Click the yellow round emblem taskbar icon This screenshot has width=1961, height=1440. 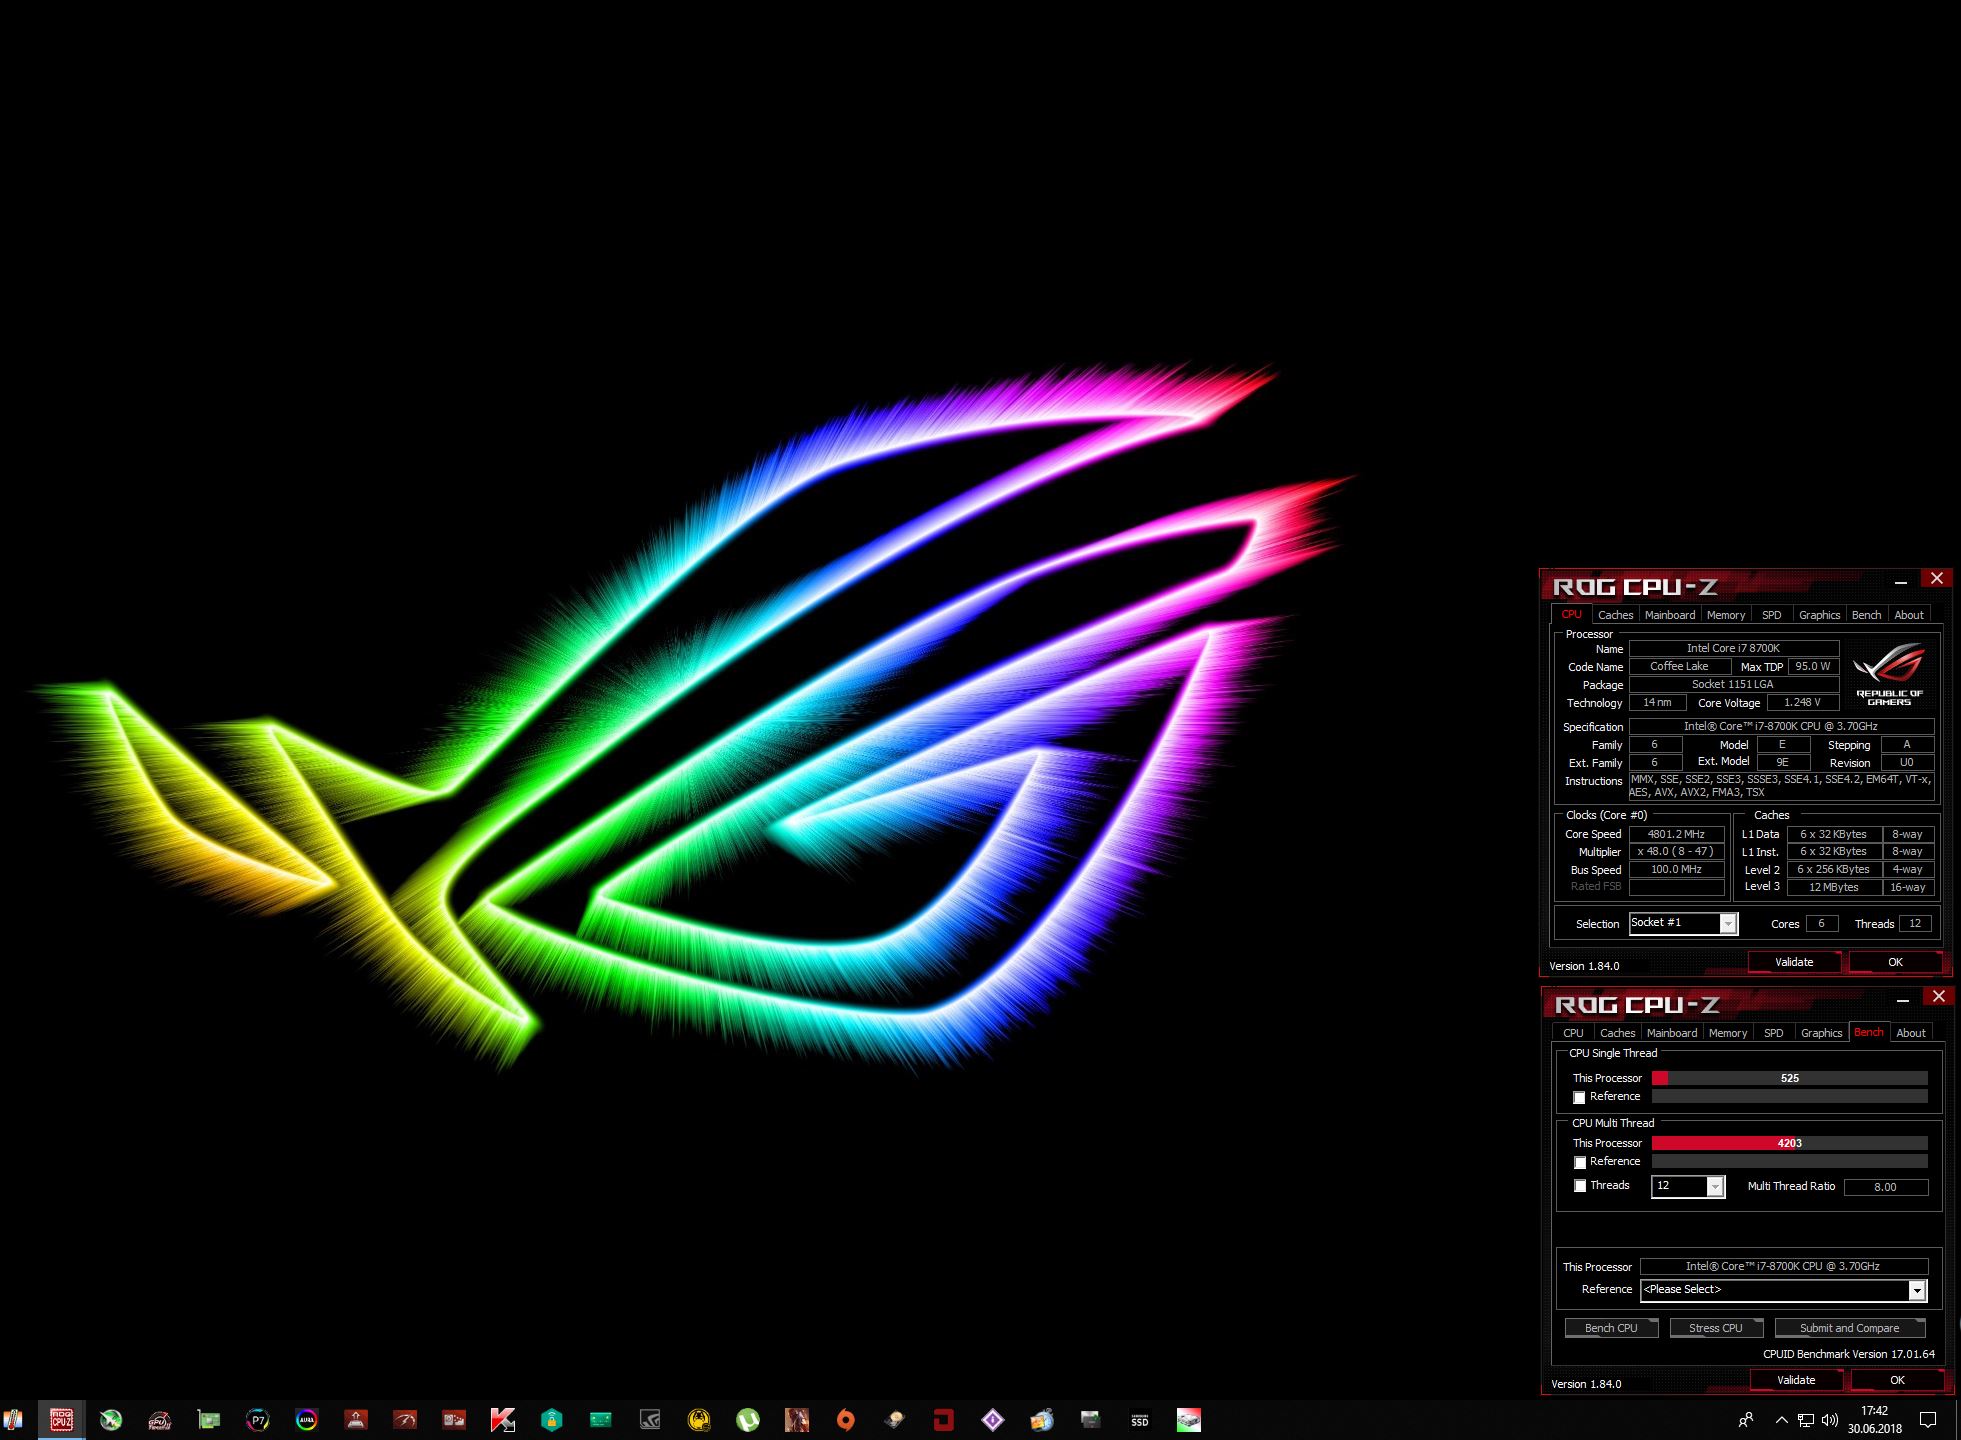coord(699,1419)
